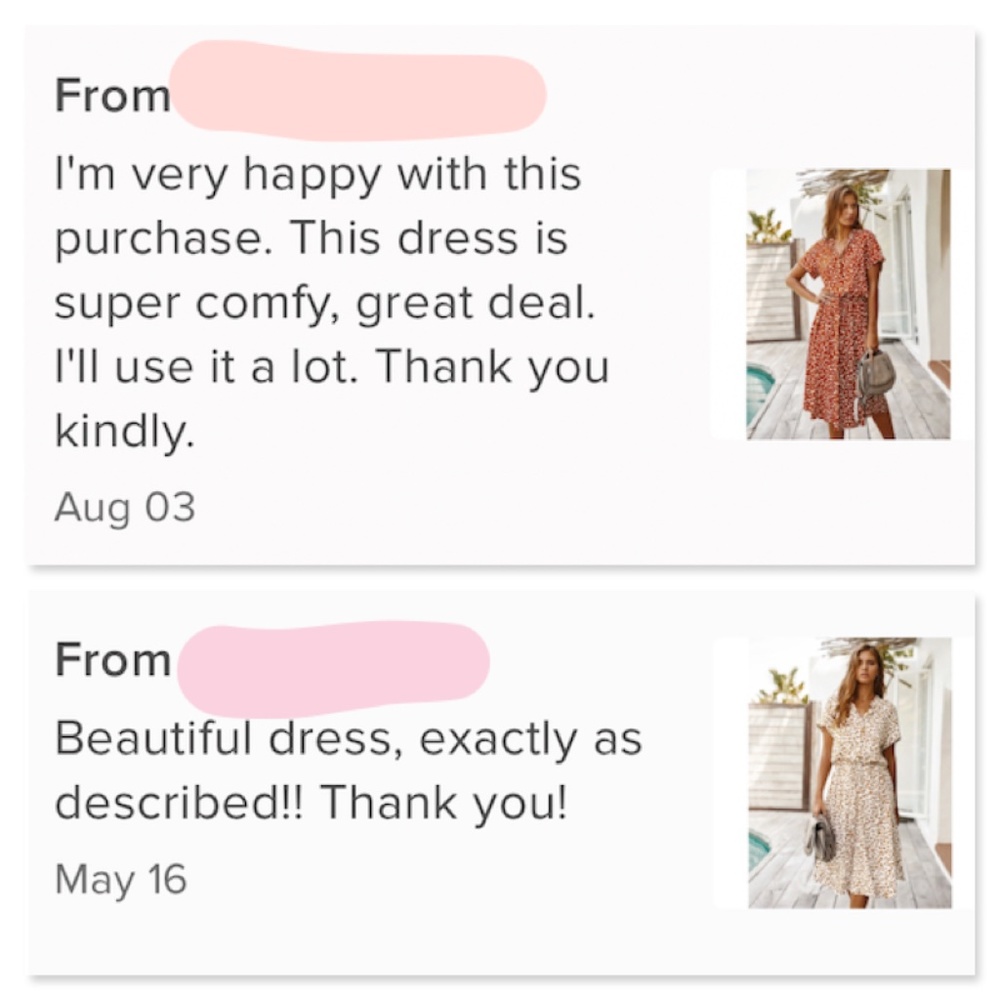Click the "Beautiful dress, exactly as" line

348,739
